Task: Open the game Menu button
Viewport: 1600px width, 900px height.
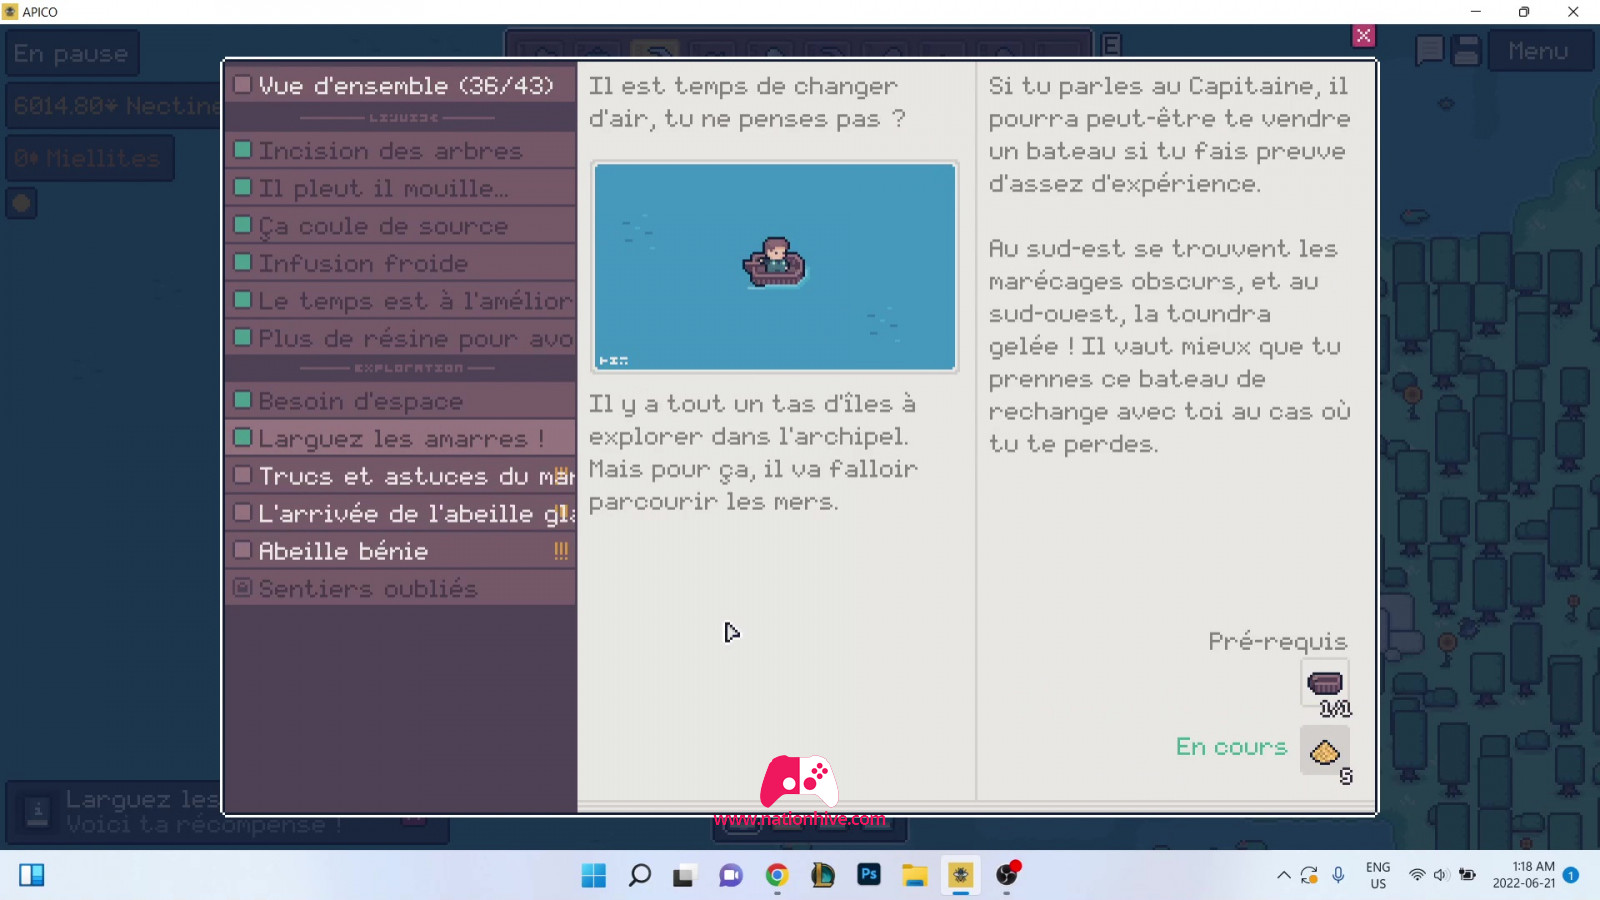Action: (x=1539, y=51)
